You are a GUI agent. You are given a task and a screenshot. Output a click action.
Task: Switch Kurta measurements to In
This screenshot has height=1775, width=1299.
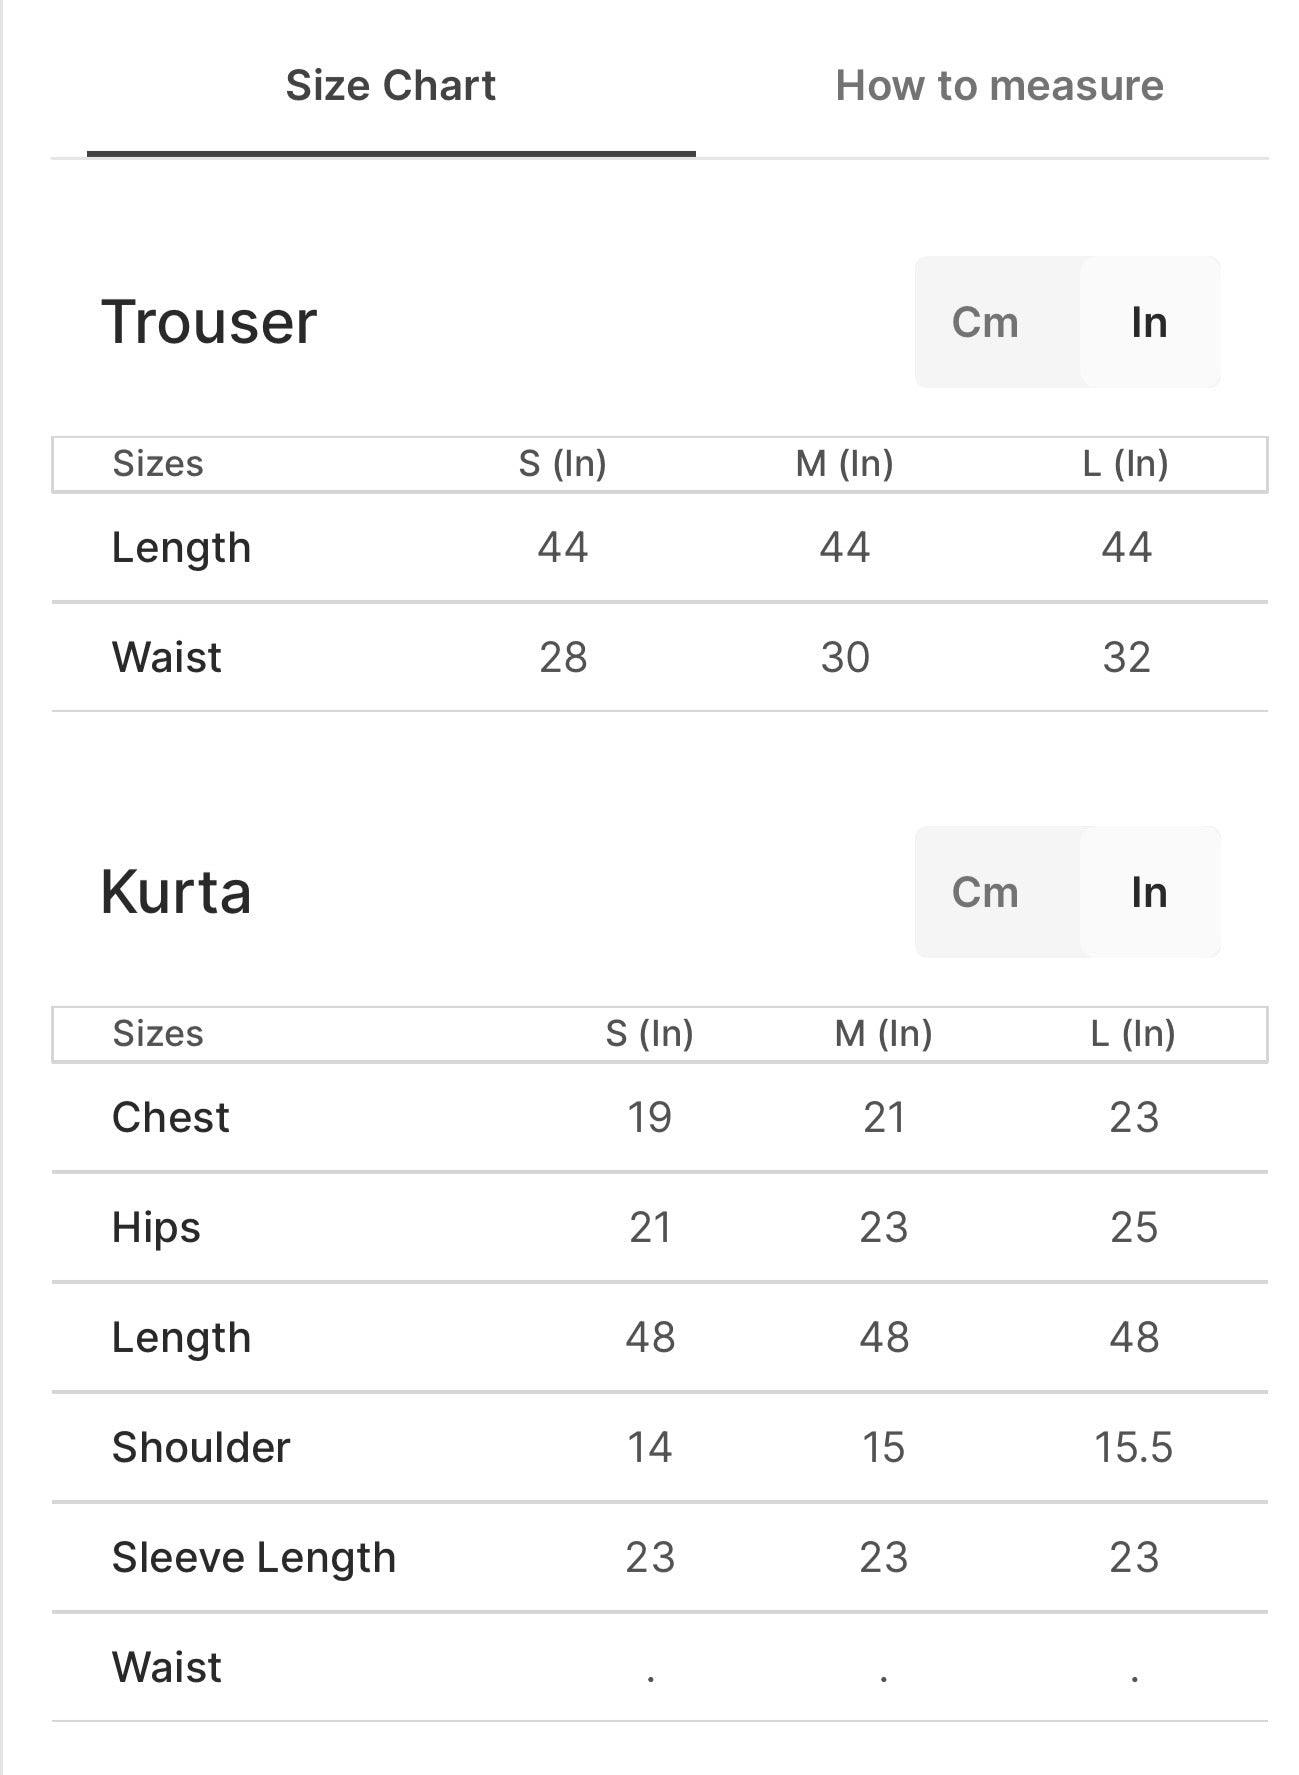click(1150, 892)
